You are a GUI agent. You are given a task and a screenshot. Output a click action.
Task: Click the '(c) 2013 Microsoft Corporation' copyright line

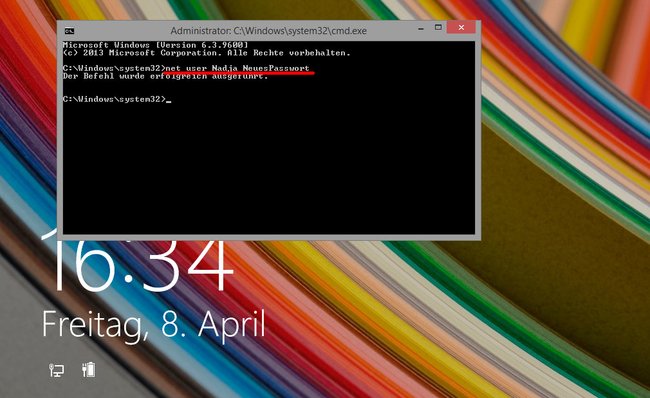point(206,53)
